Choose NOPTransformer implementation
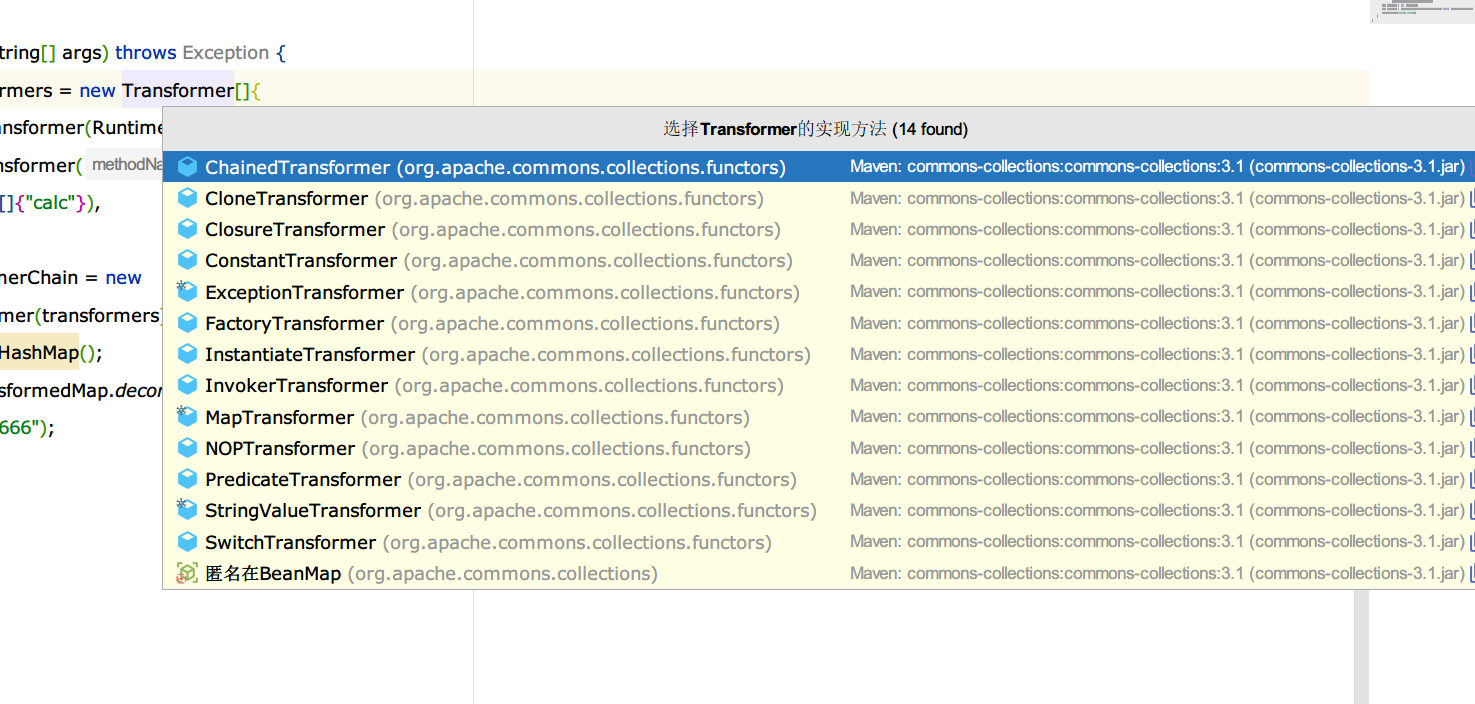The width and height of the screenshot is (1475, 704). pos(818,448)
